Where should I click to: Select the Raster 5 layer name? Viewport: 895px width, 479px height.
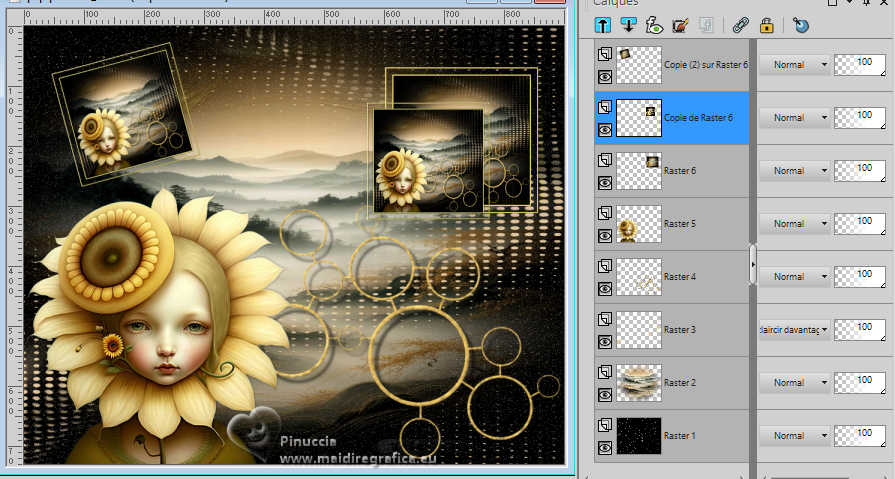click(x=680, y=224)
